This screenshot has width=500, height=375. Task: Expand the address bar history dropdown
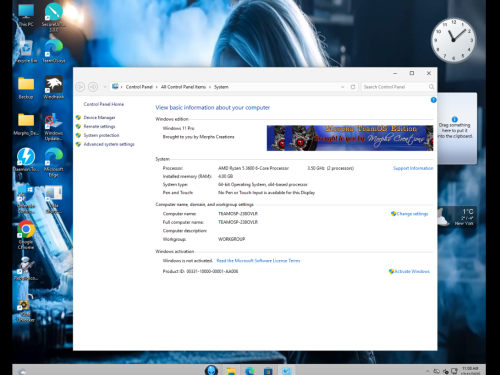(x=342, y=87)
